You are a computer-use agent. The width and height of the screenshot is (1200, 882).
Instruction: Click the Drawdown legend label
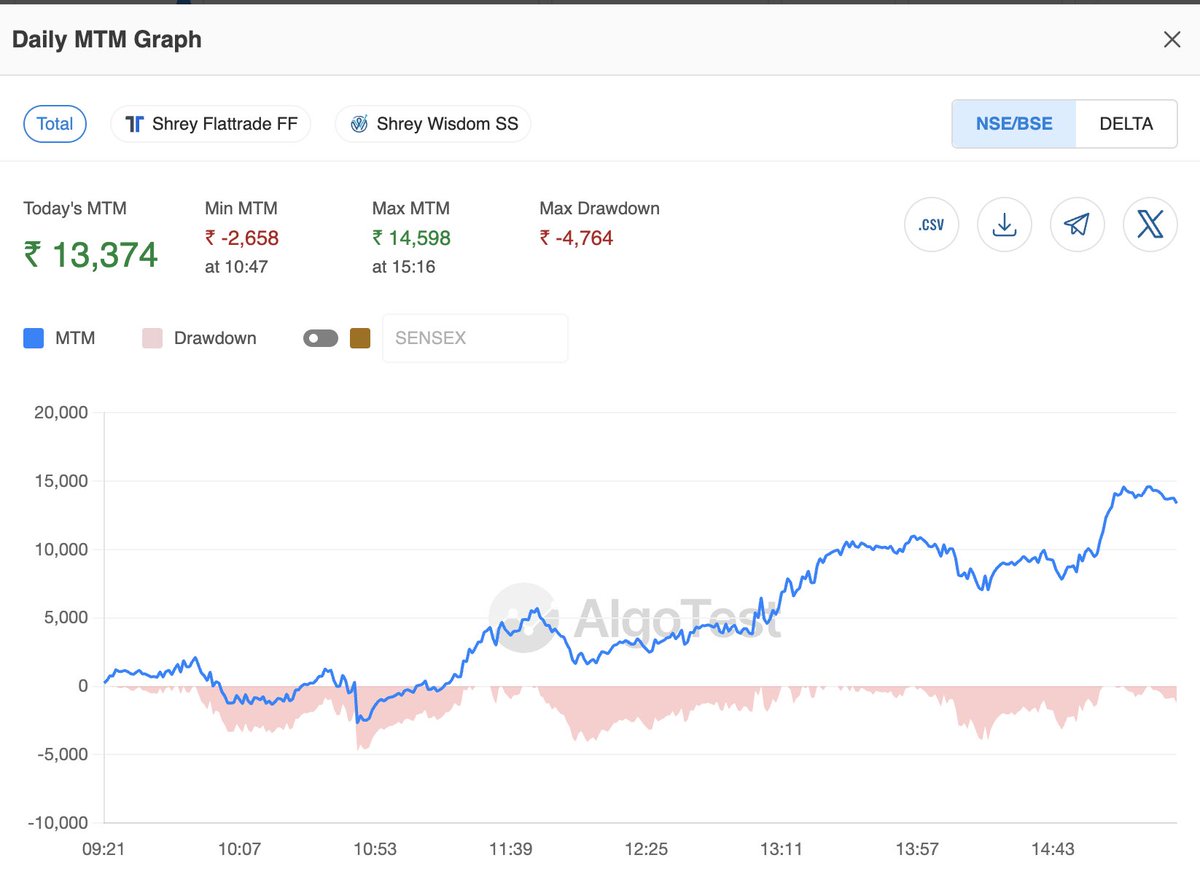tap(215, 338)
